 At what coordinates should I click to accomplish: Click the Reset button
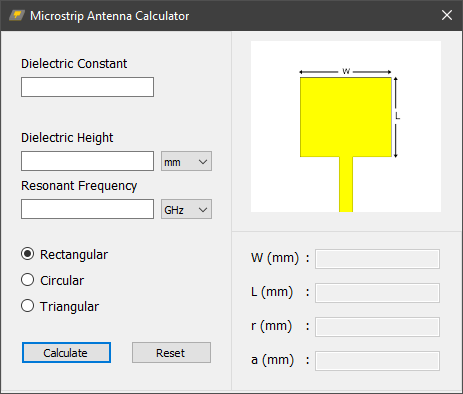(x=171, y=353)
